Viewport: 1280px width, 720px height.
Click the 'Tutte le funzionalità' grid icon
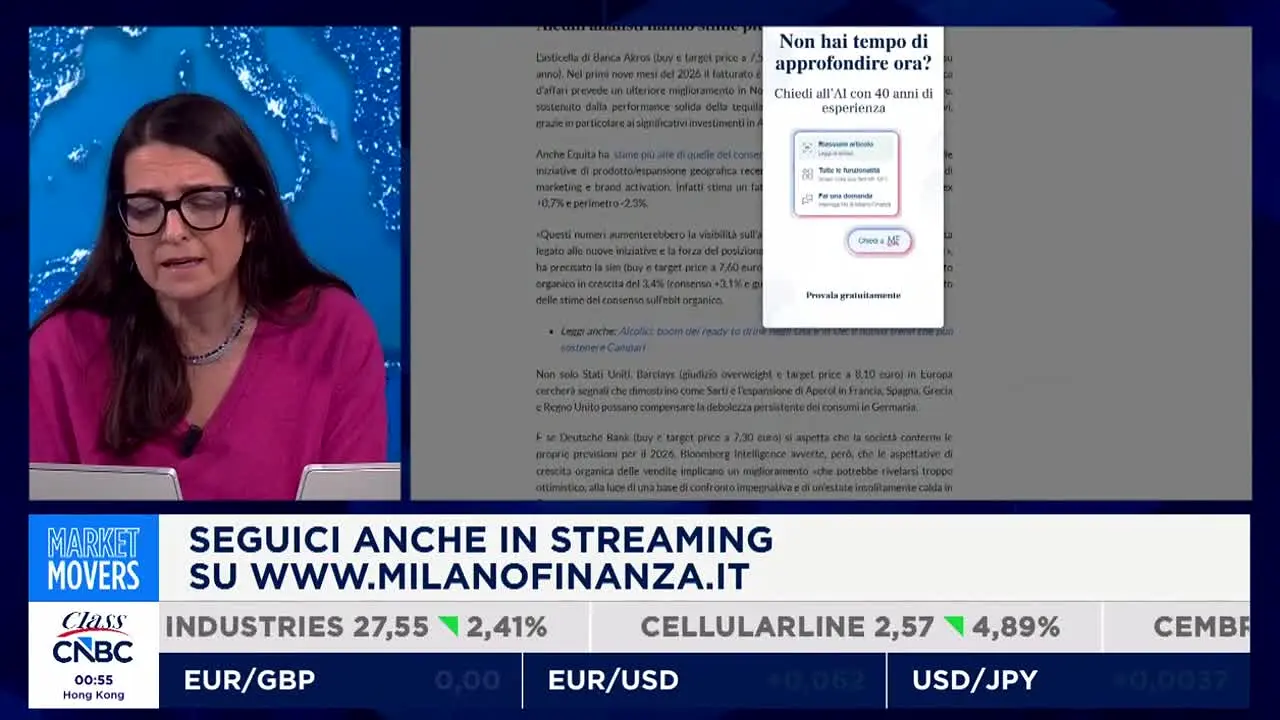click(x=807, y=173)
